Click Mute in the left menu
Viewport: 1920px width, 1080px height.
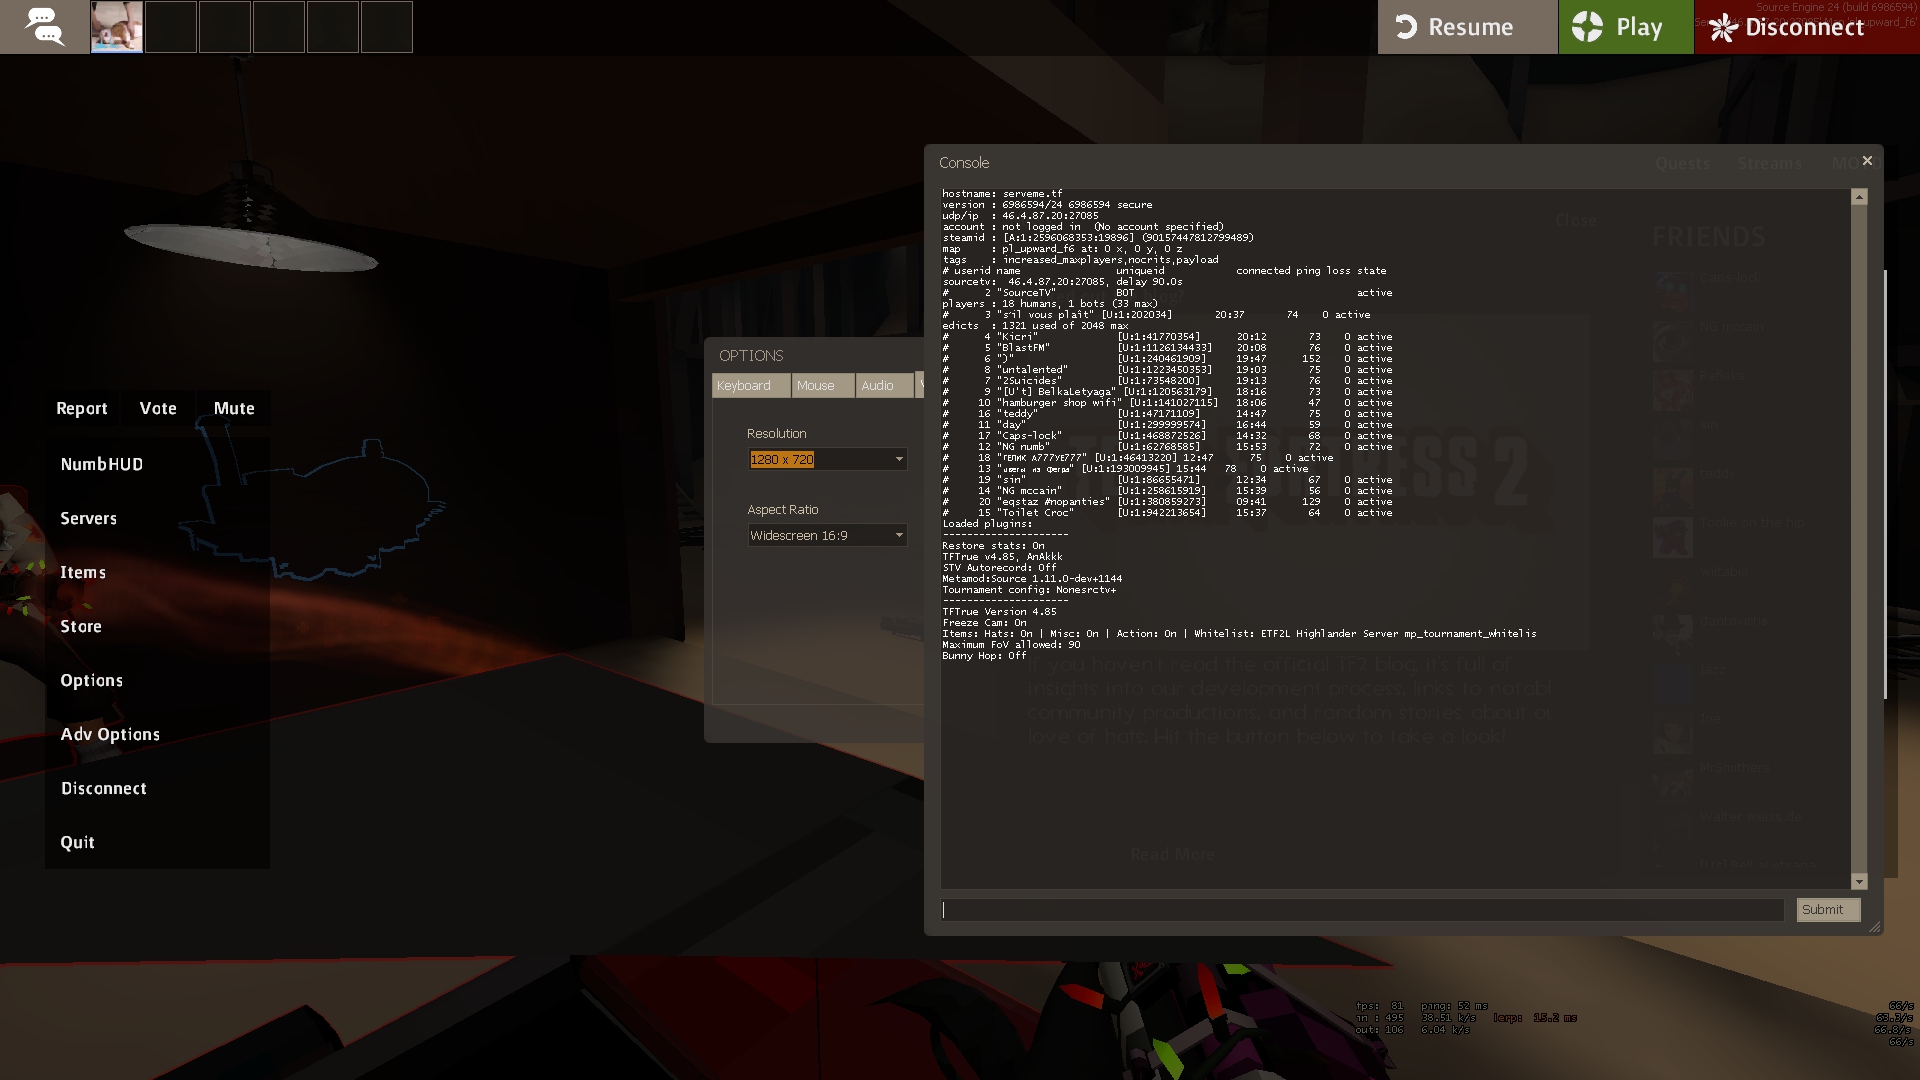tap(234, 408)
